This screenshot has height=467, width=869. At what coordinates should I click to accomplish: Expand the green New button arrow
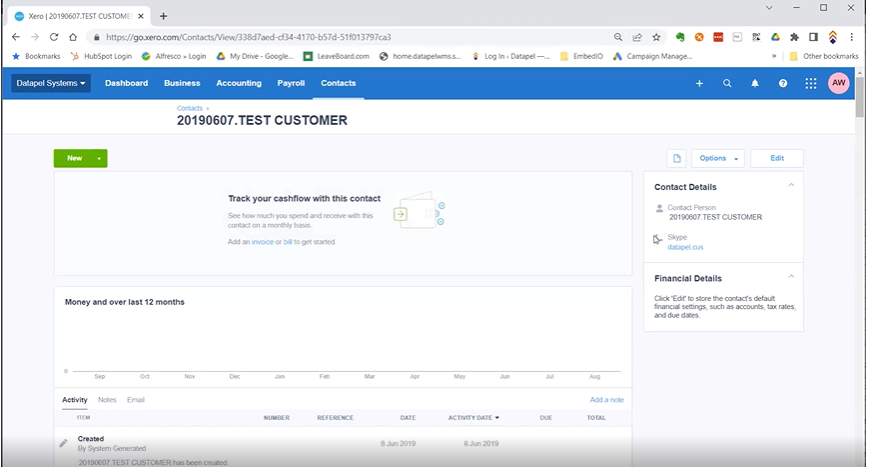(x=99, y=158)
